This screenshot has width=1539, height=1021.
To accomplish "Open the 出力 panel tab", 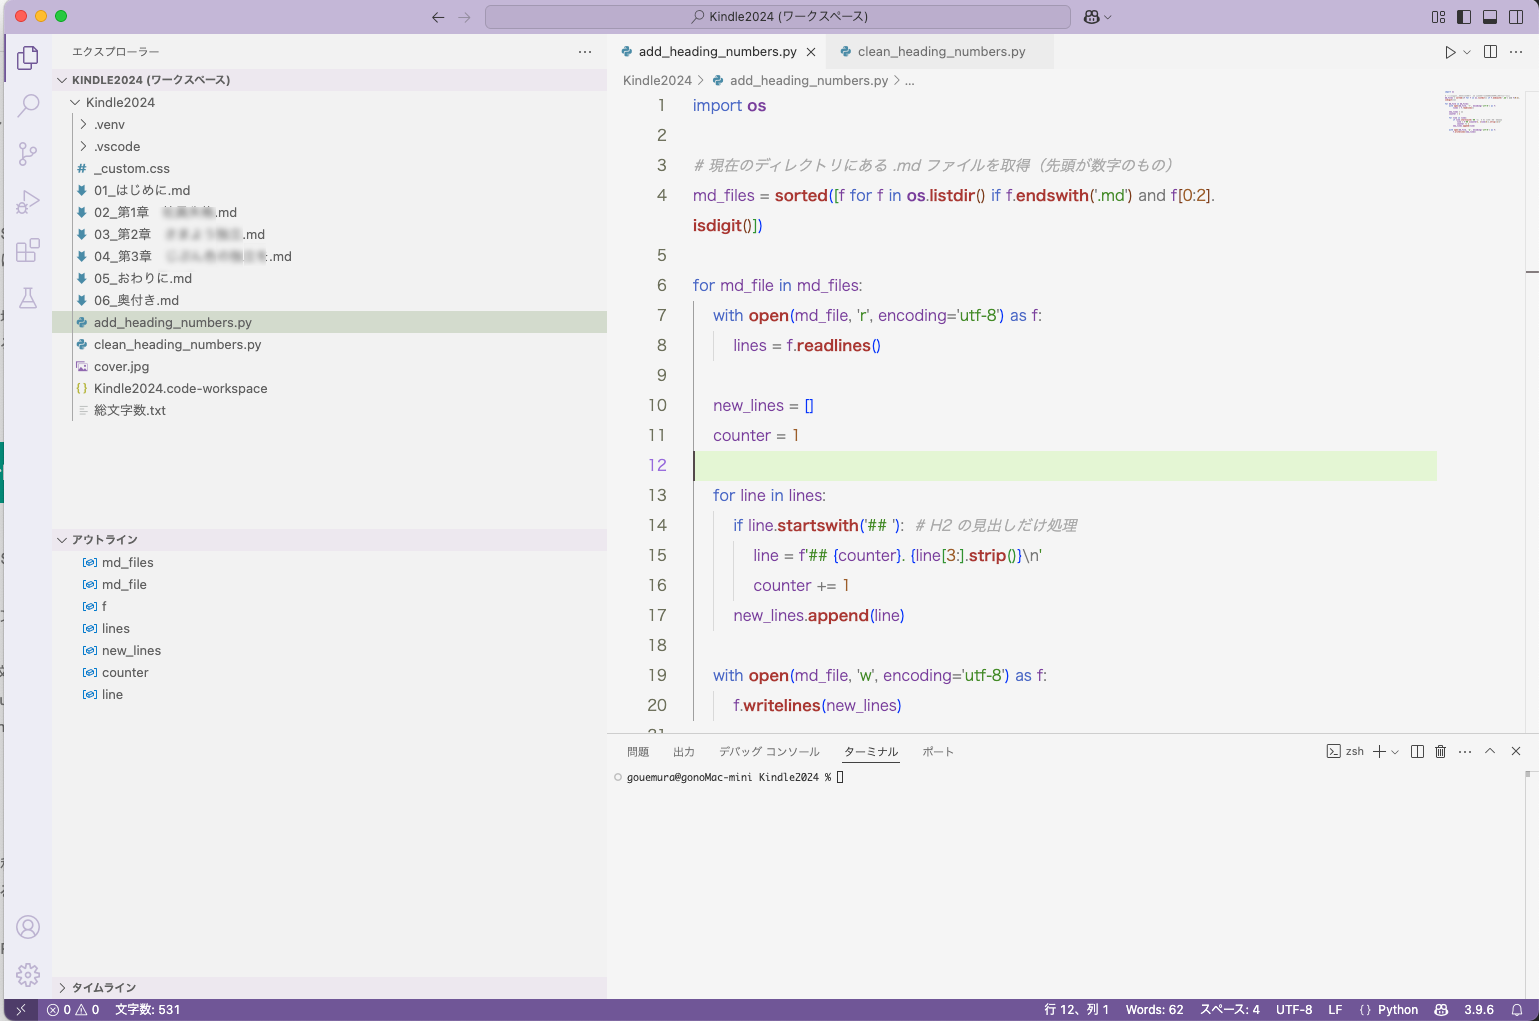I will click(684, 752).
